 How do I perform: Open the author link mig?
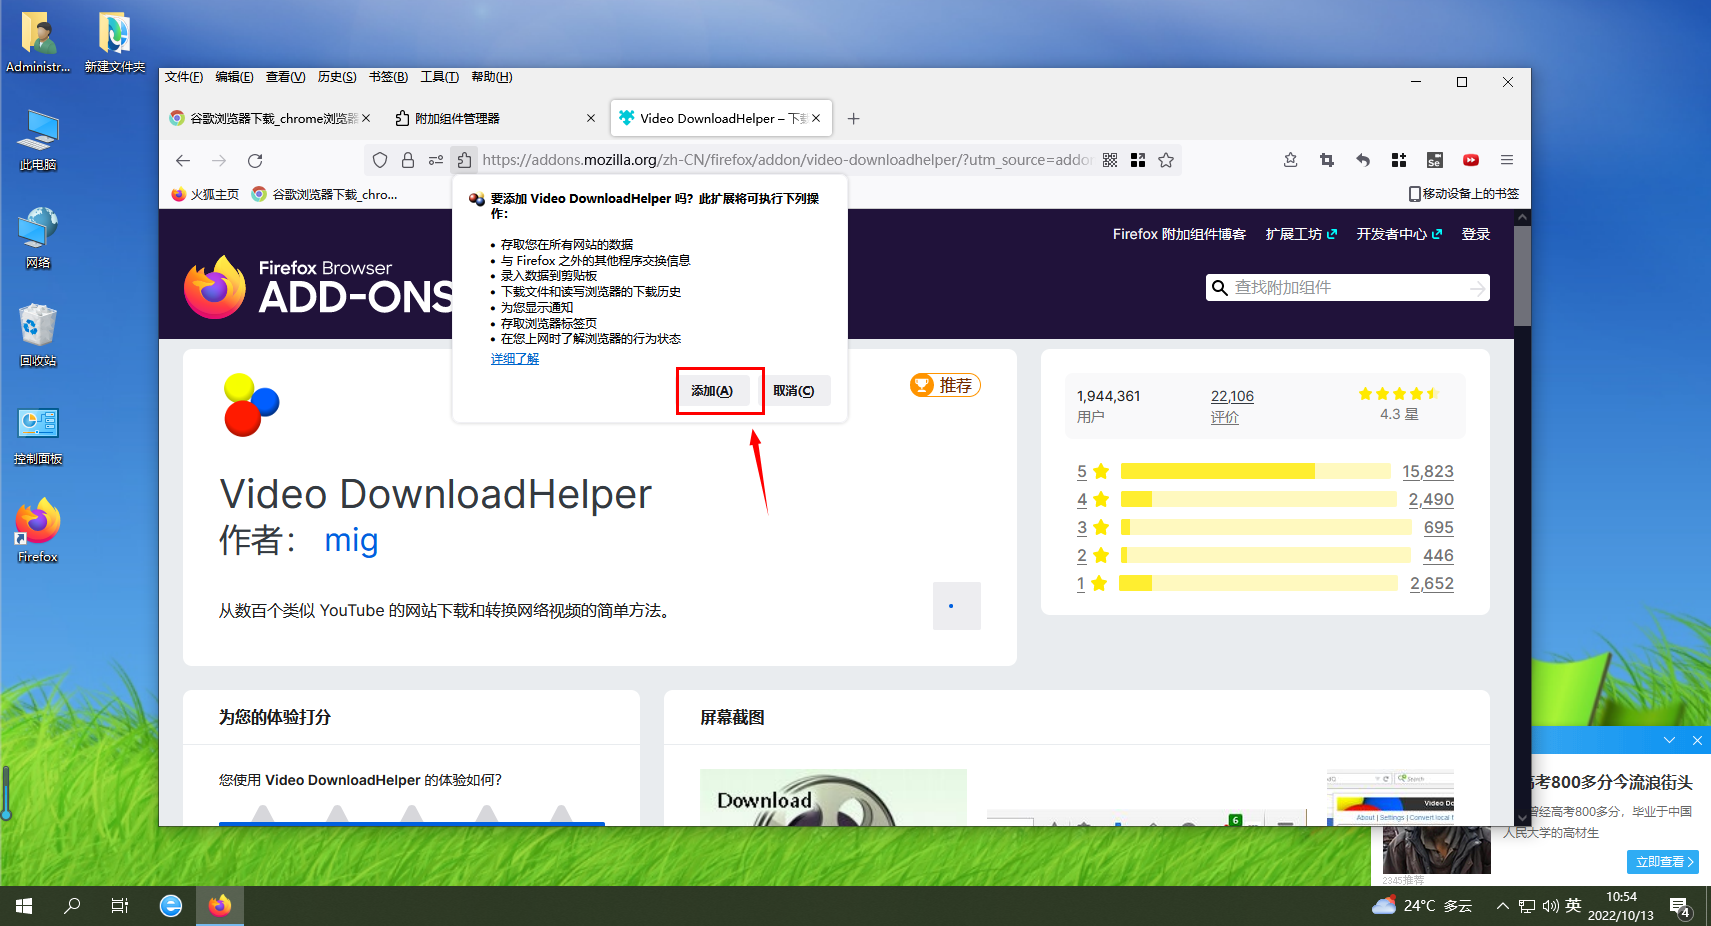(x=351, y=540)
